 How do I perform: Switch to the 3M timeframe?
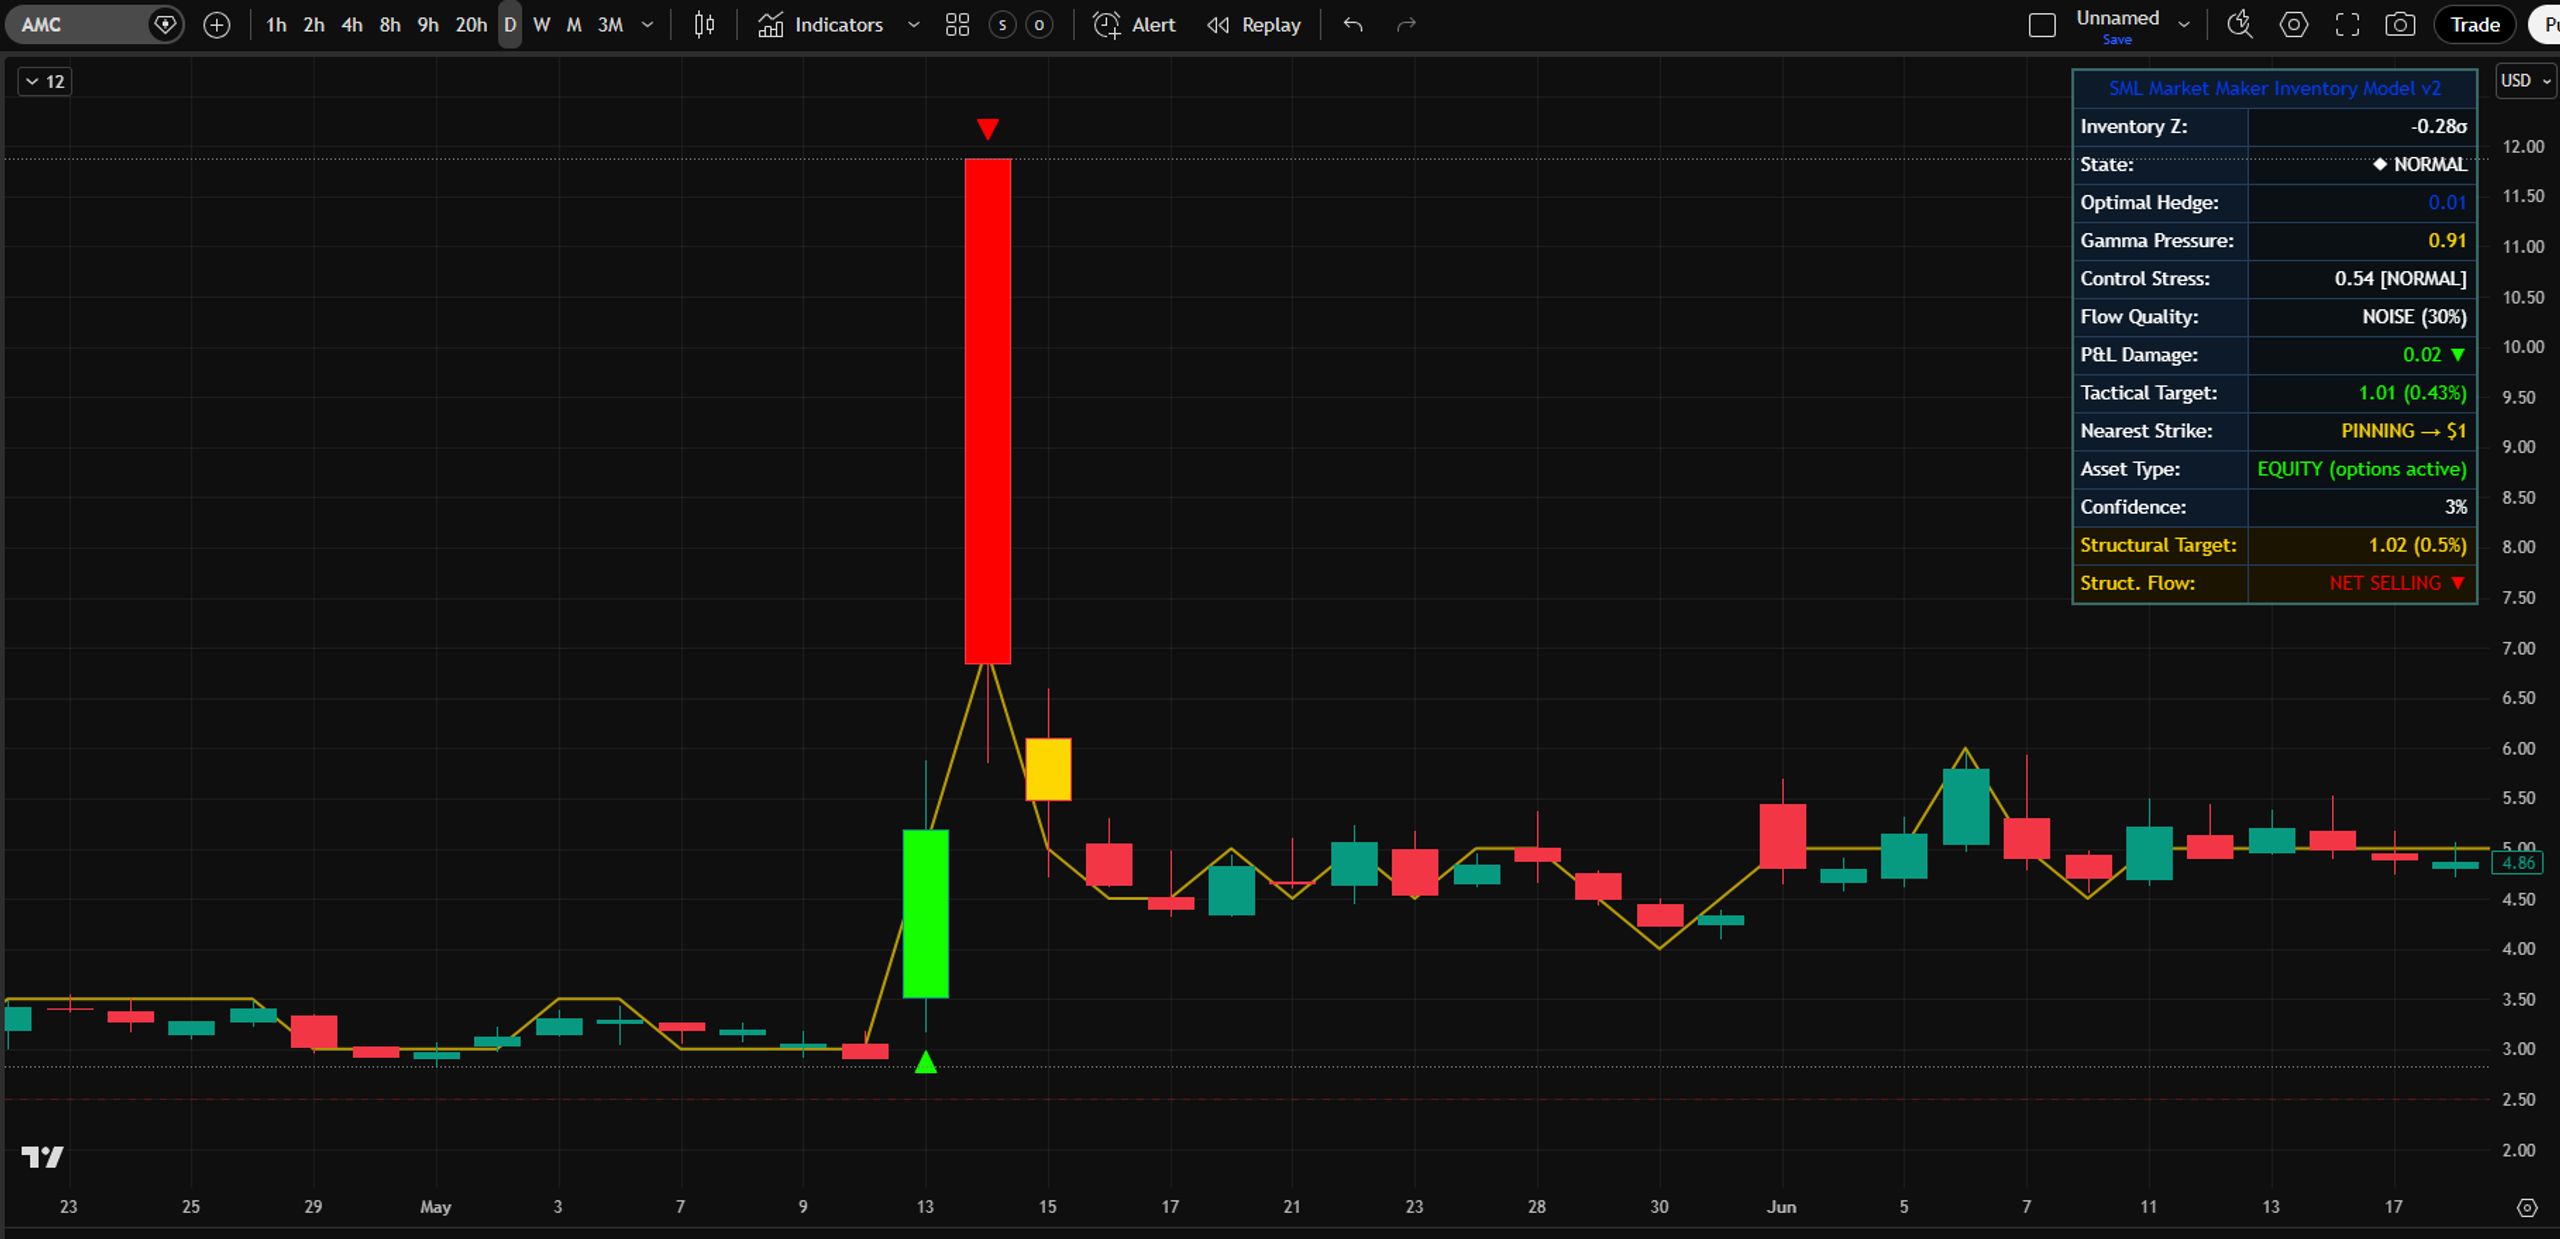click(x=610, y=25)
